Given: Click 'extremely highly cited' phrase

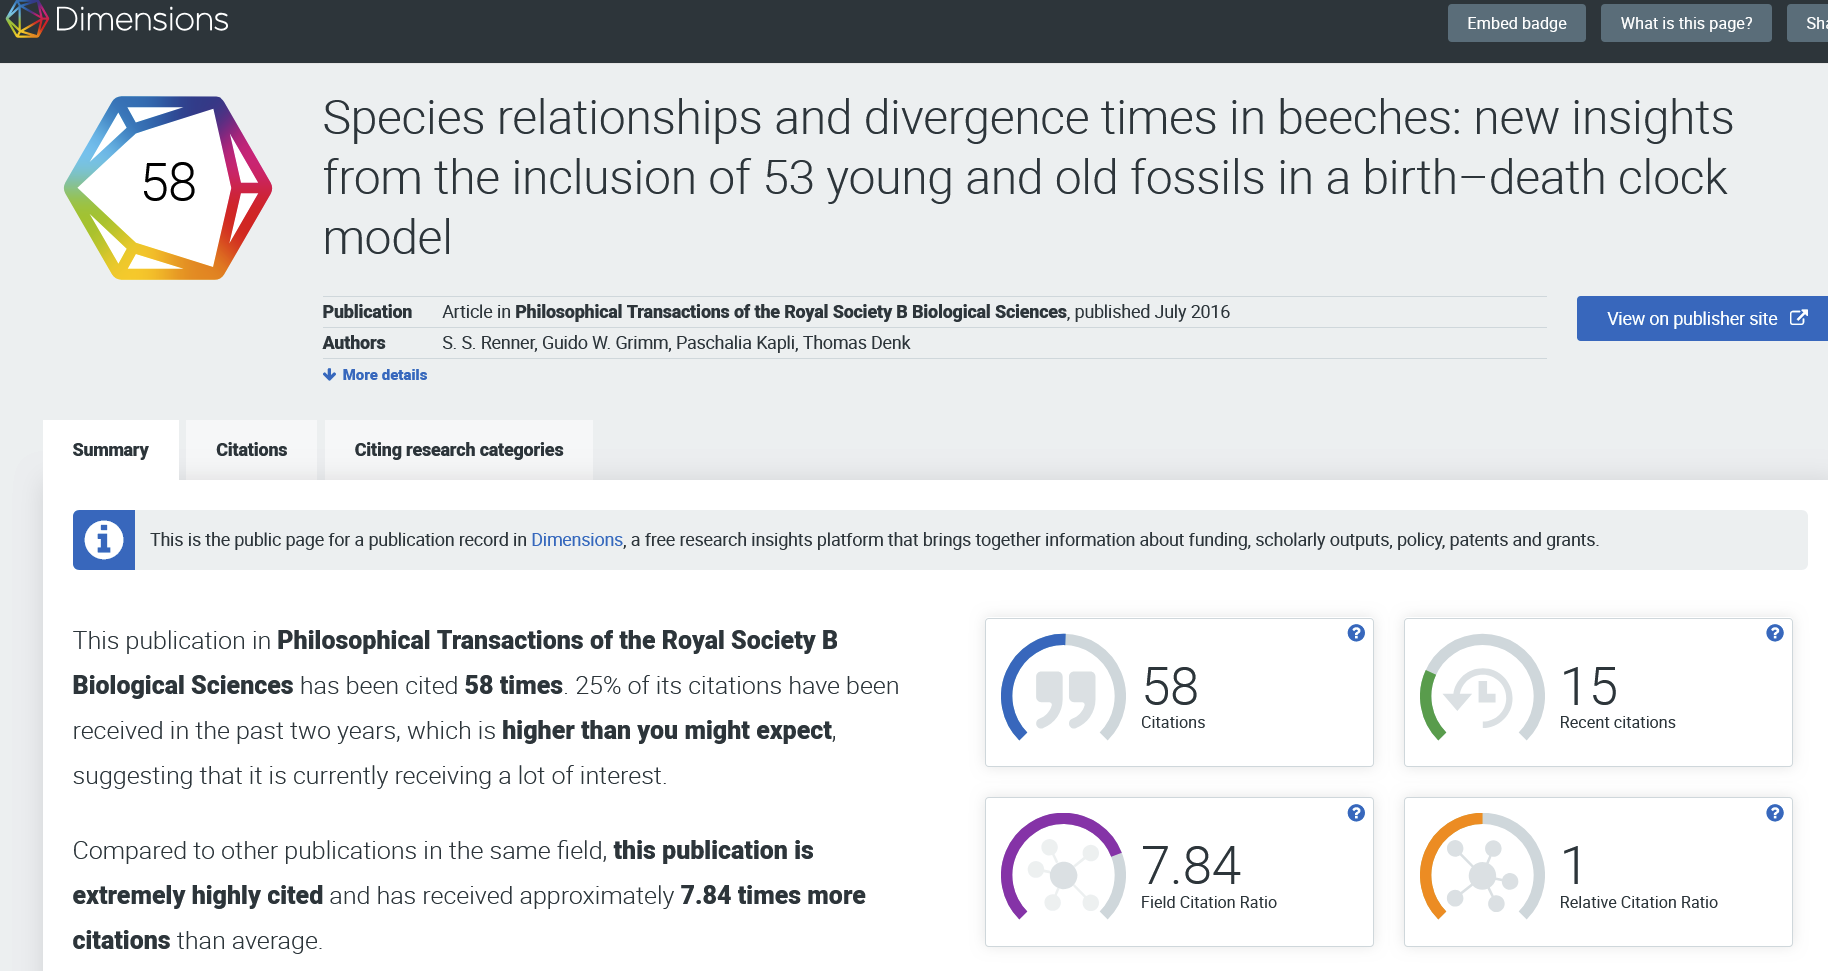Looking at the screenshot, I should (x=198, y=895).
